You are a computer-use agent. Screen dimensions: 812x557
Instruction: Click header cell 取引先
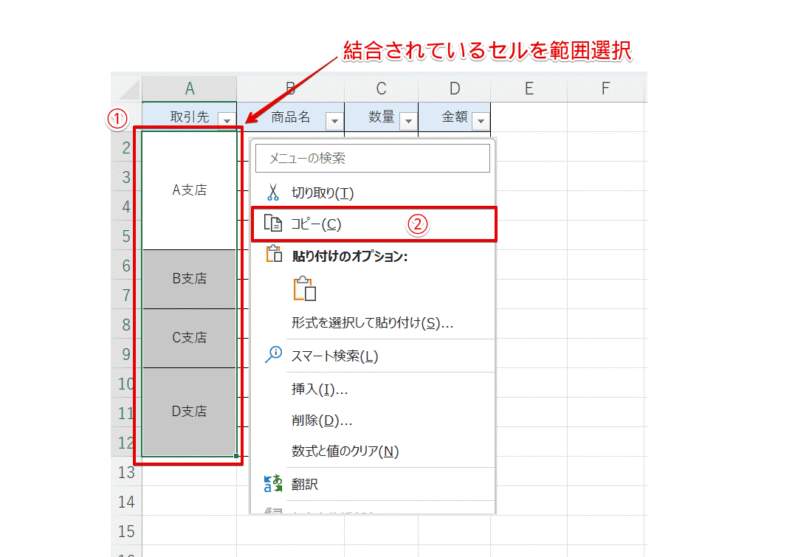coord(190,116)
